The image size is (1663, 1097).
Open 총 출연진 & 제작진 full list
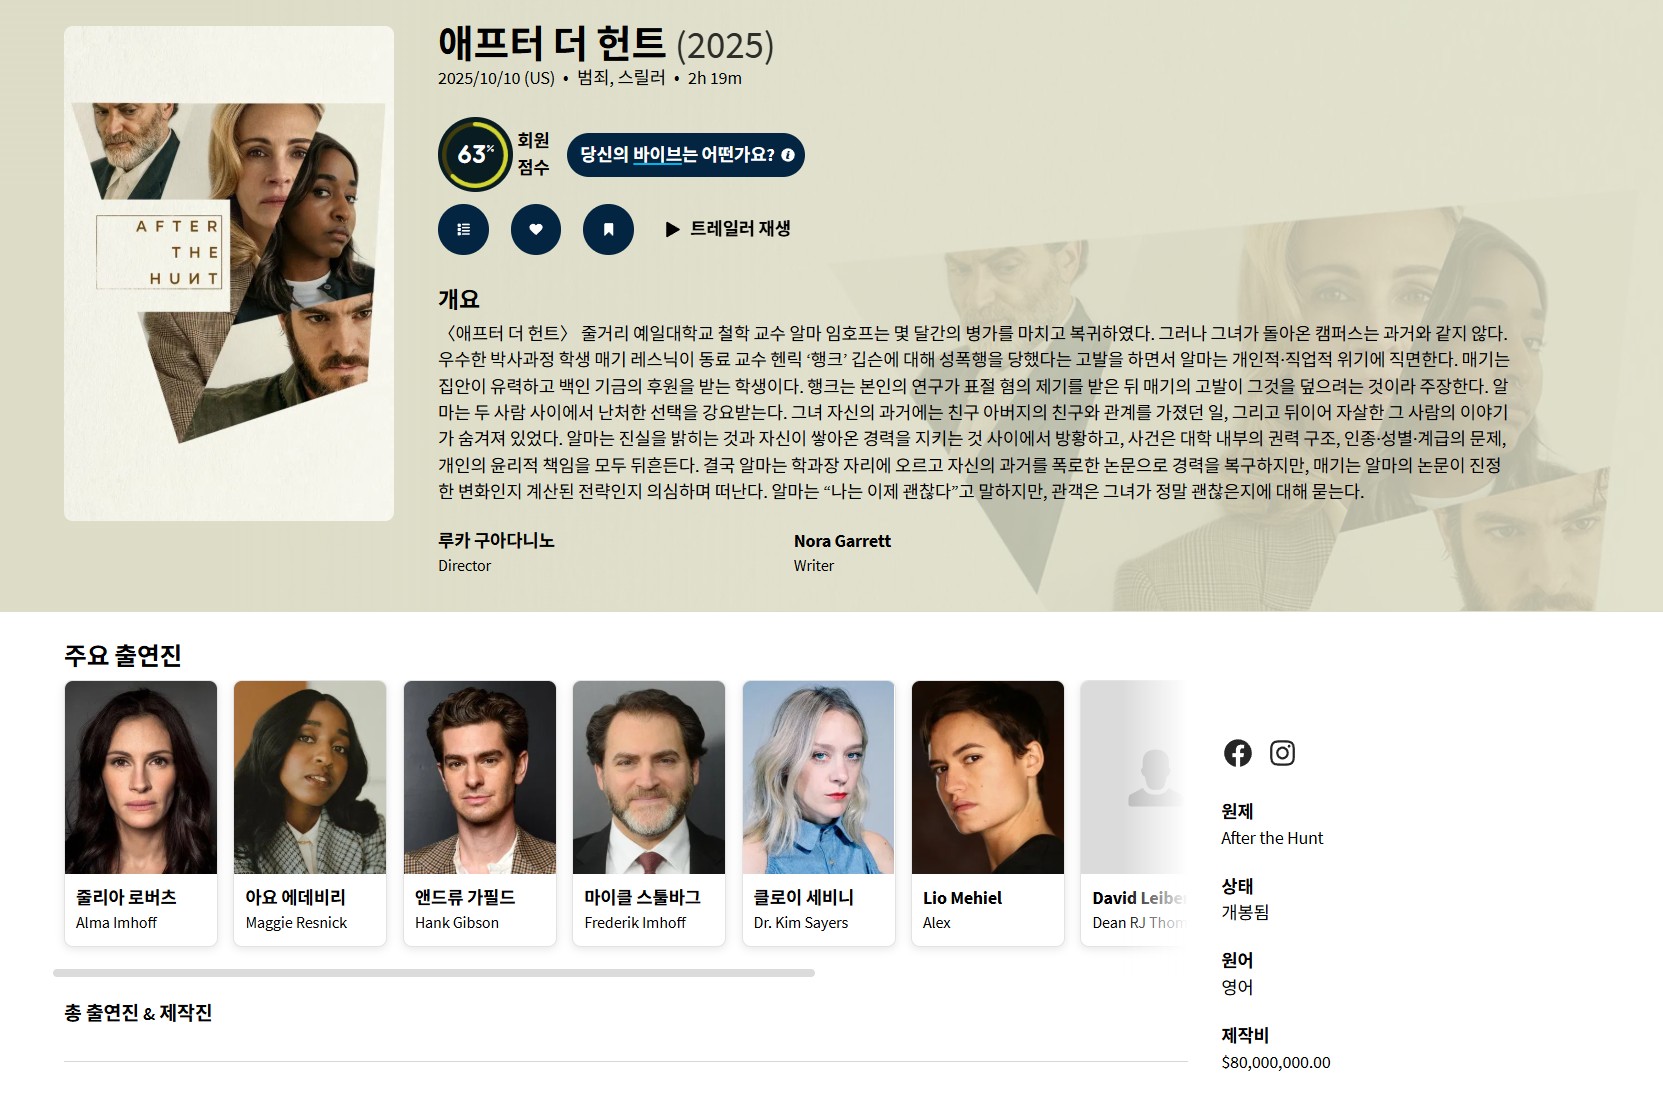click(138, 1013)
